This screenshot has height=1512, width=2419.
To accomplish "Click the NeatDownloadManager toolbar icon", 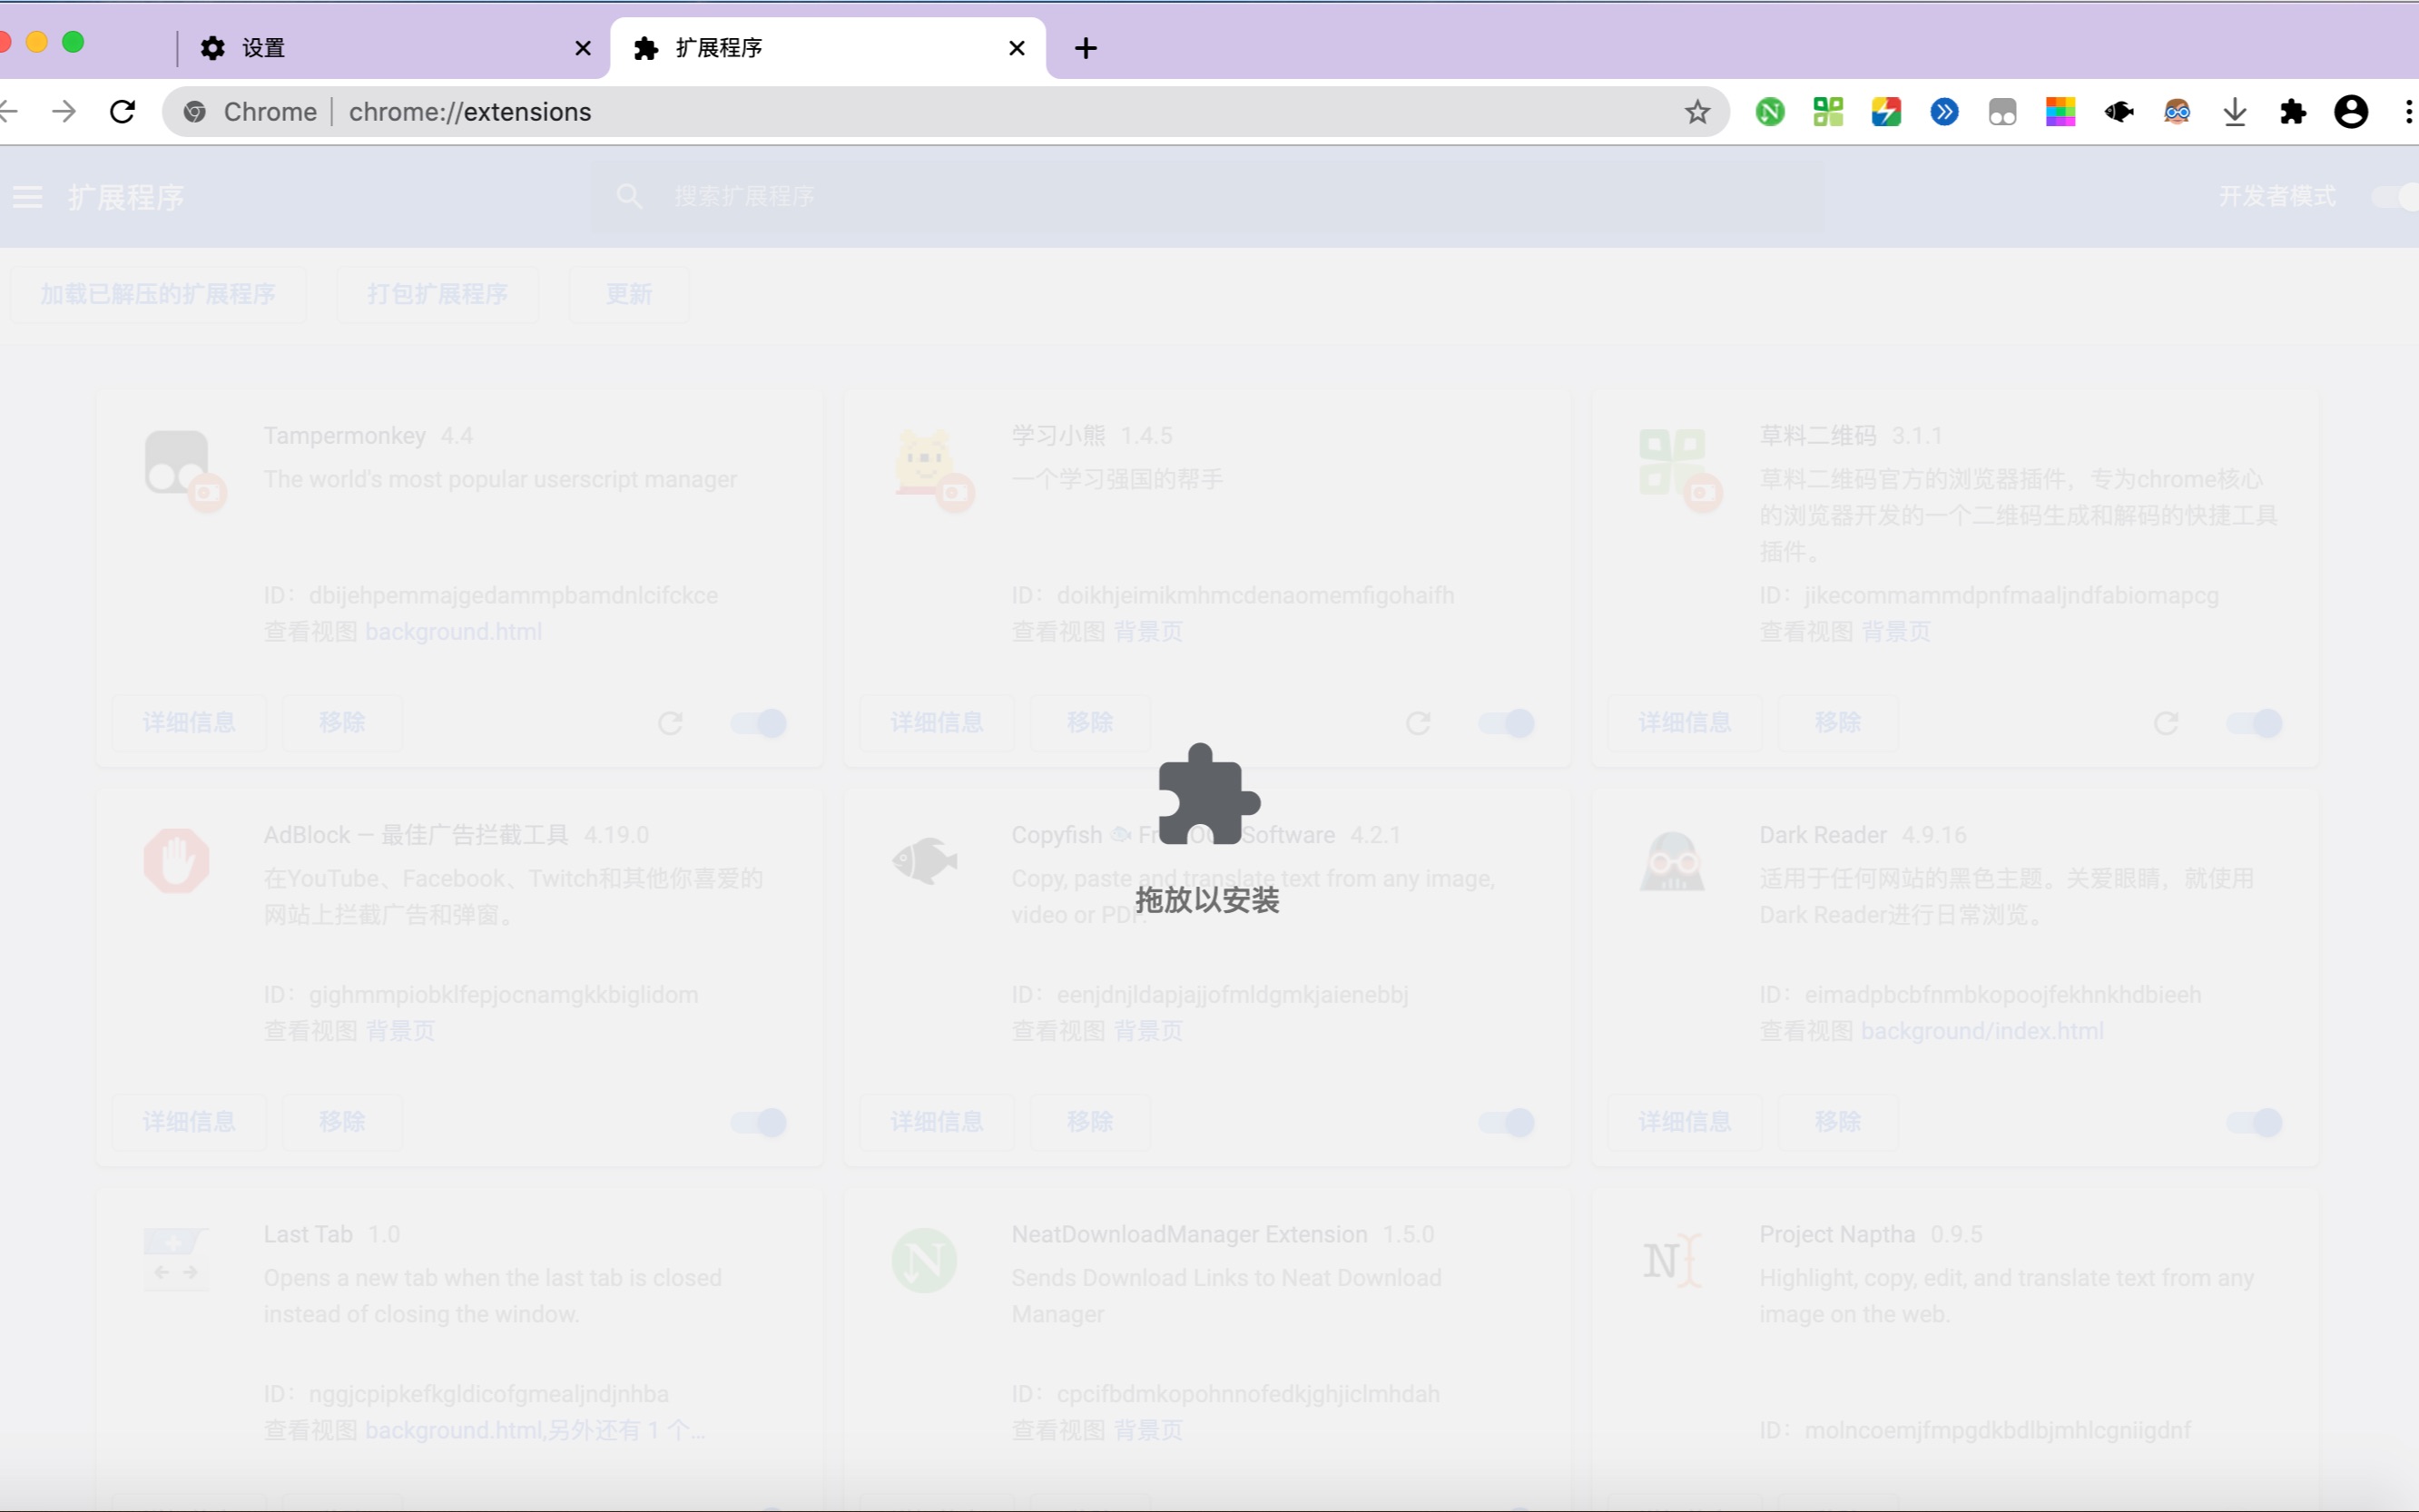I will (1770, 112).
